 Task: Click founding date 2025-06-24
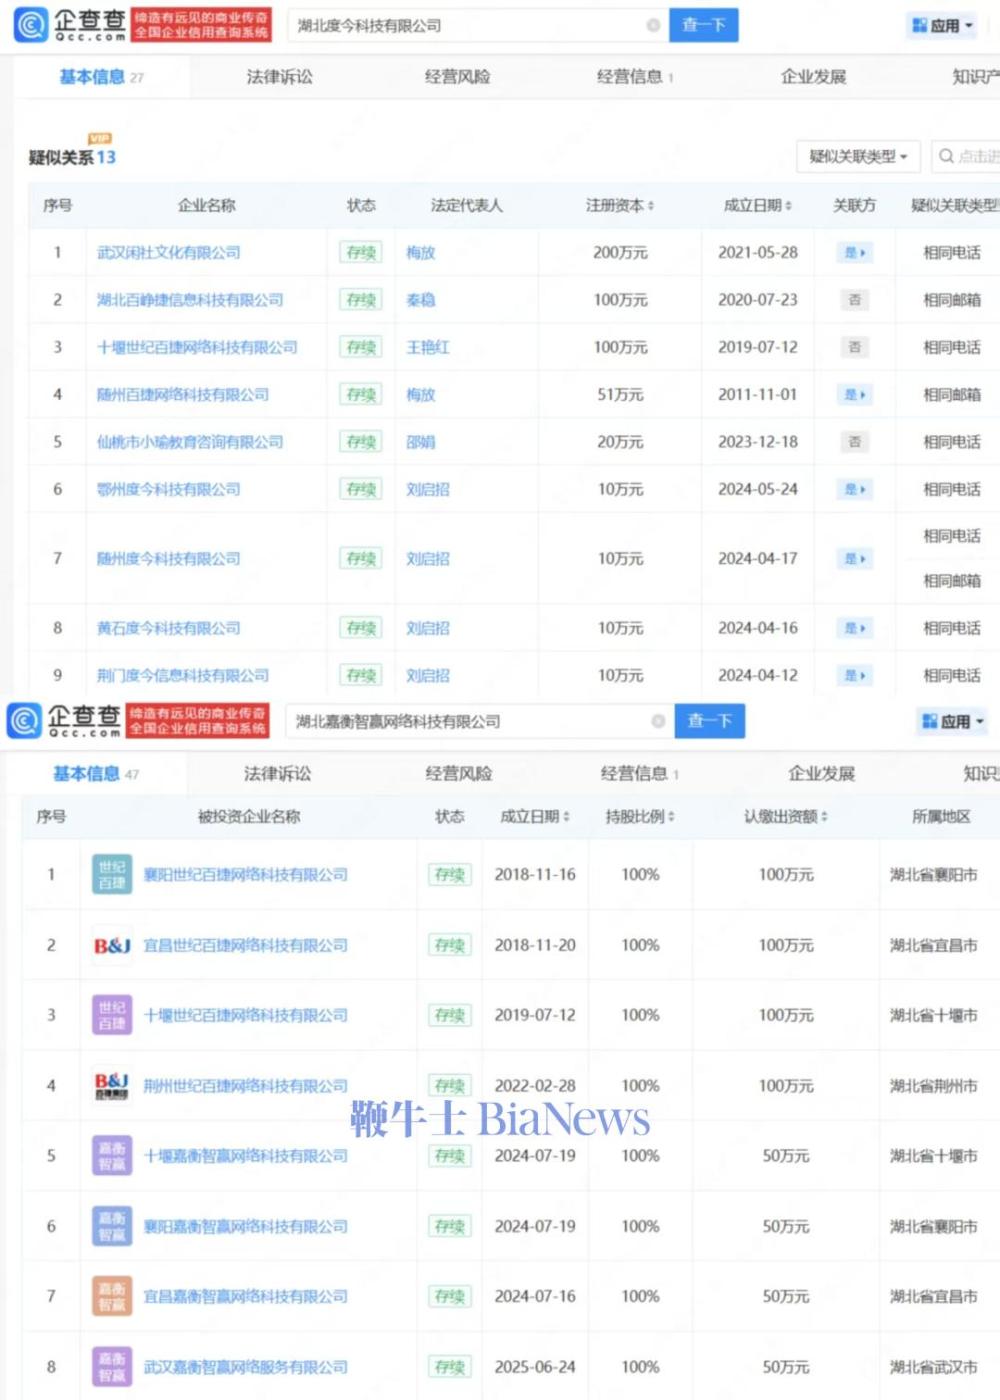535,1366
